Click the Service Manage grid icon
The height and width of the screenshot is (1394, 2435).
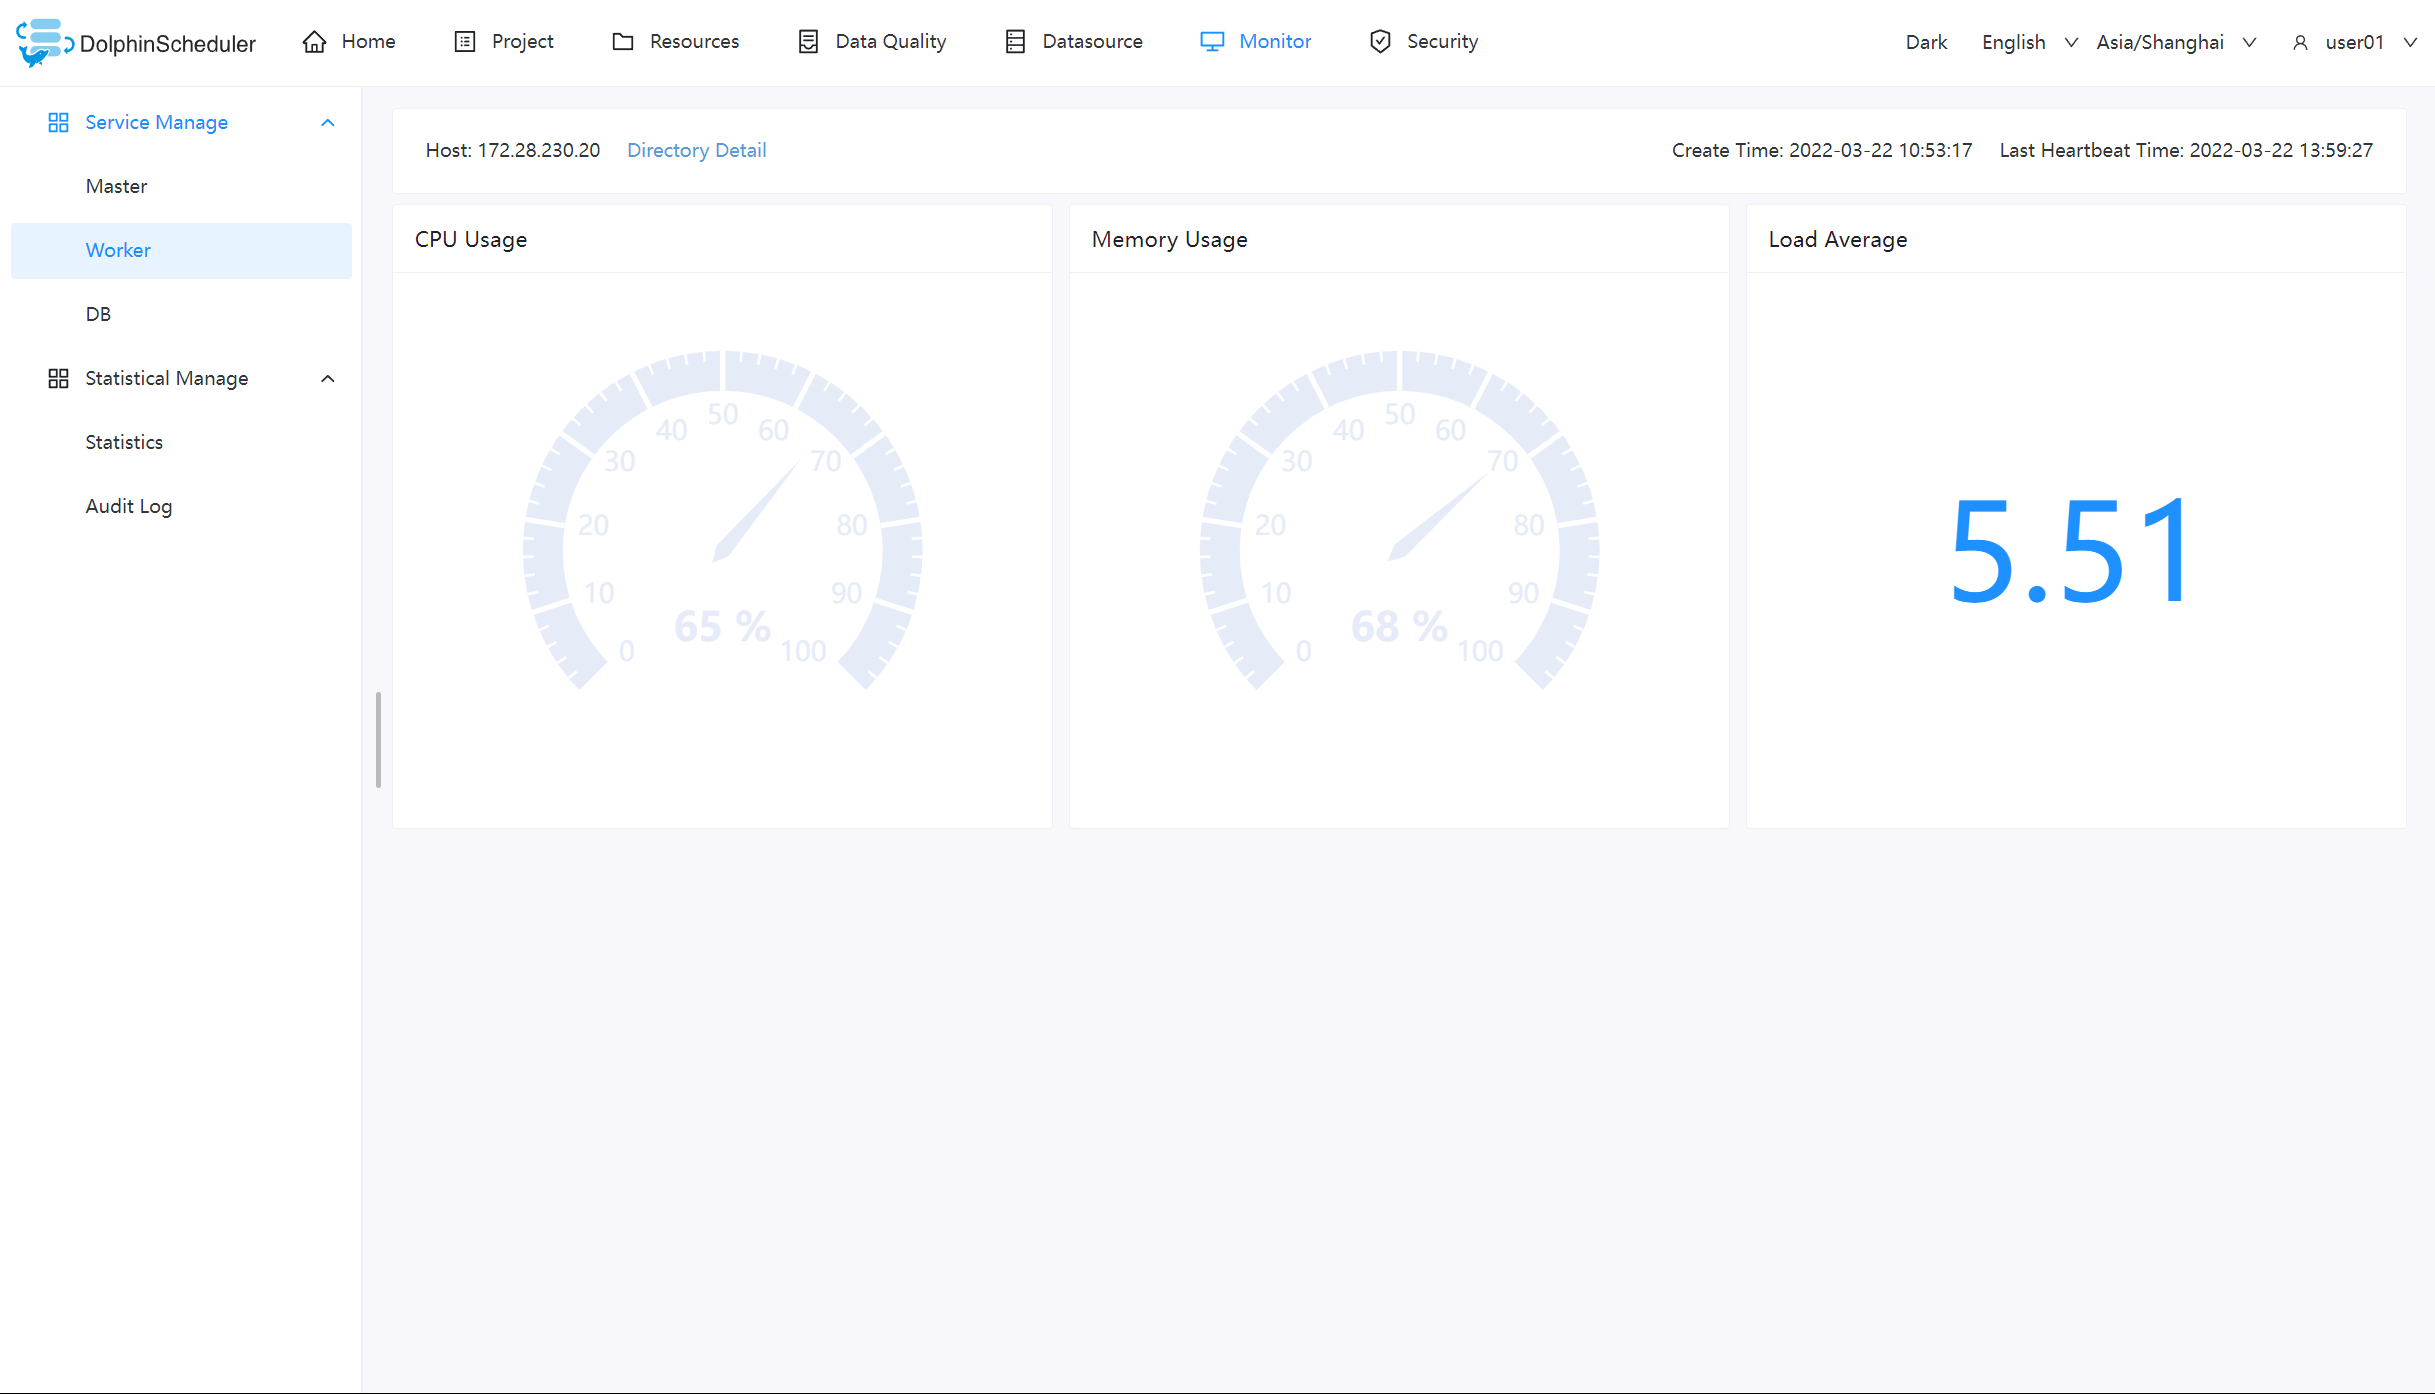58,122
